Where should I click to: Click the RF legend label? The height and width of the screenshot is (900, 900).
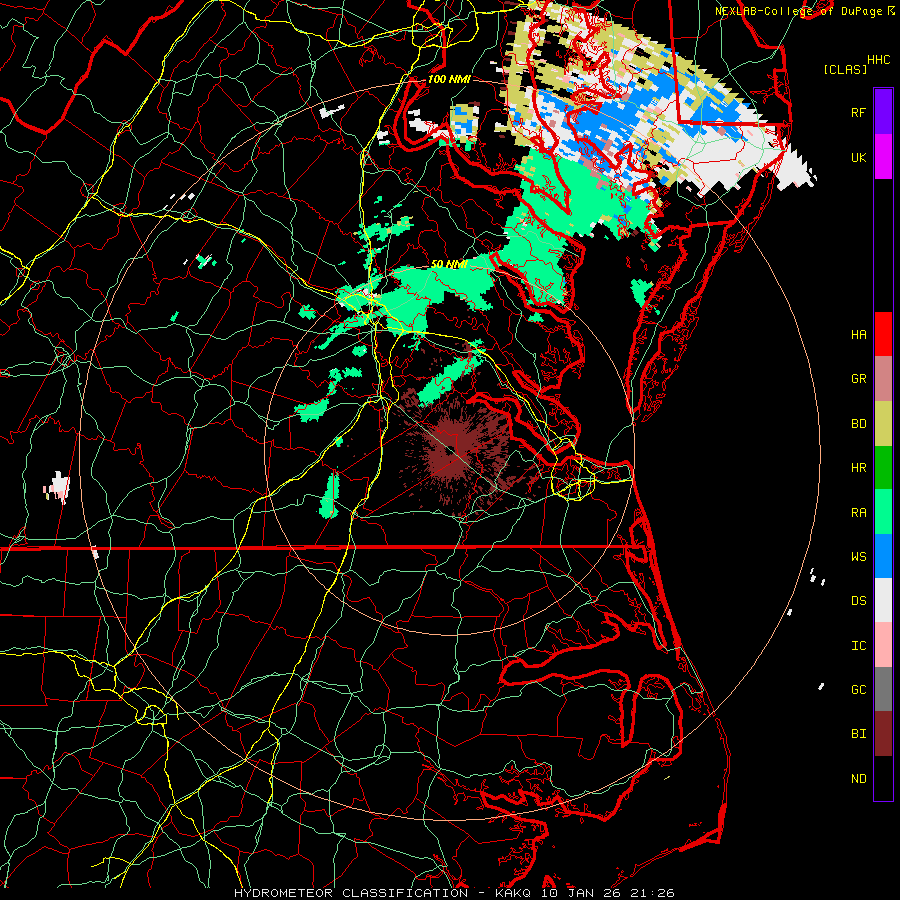(858, 112)
